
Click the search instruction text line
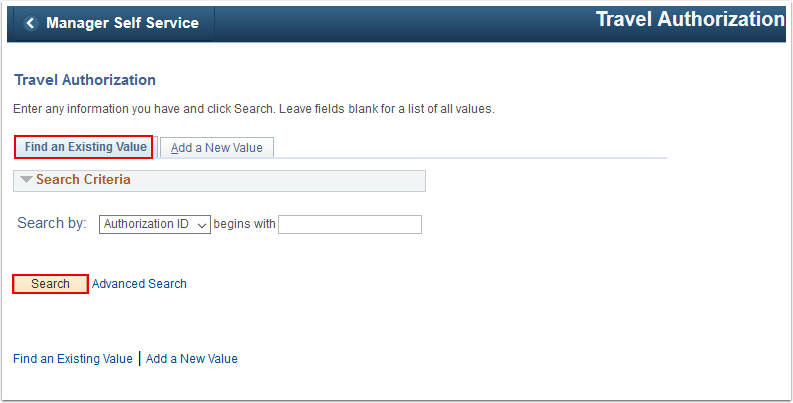[254, 109]
